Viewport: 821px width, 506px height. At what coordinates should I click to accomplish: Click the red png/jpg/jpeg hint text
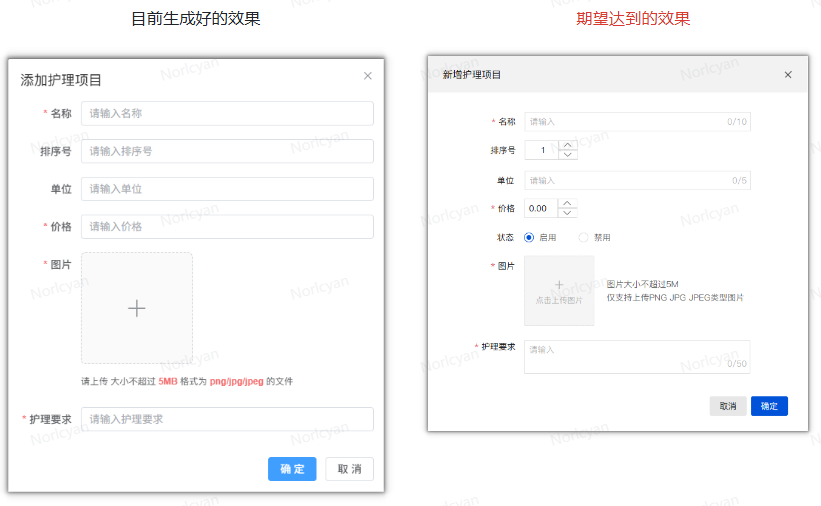click(x=237, y=381)
